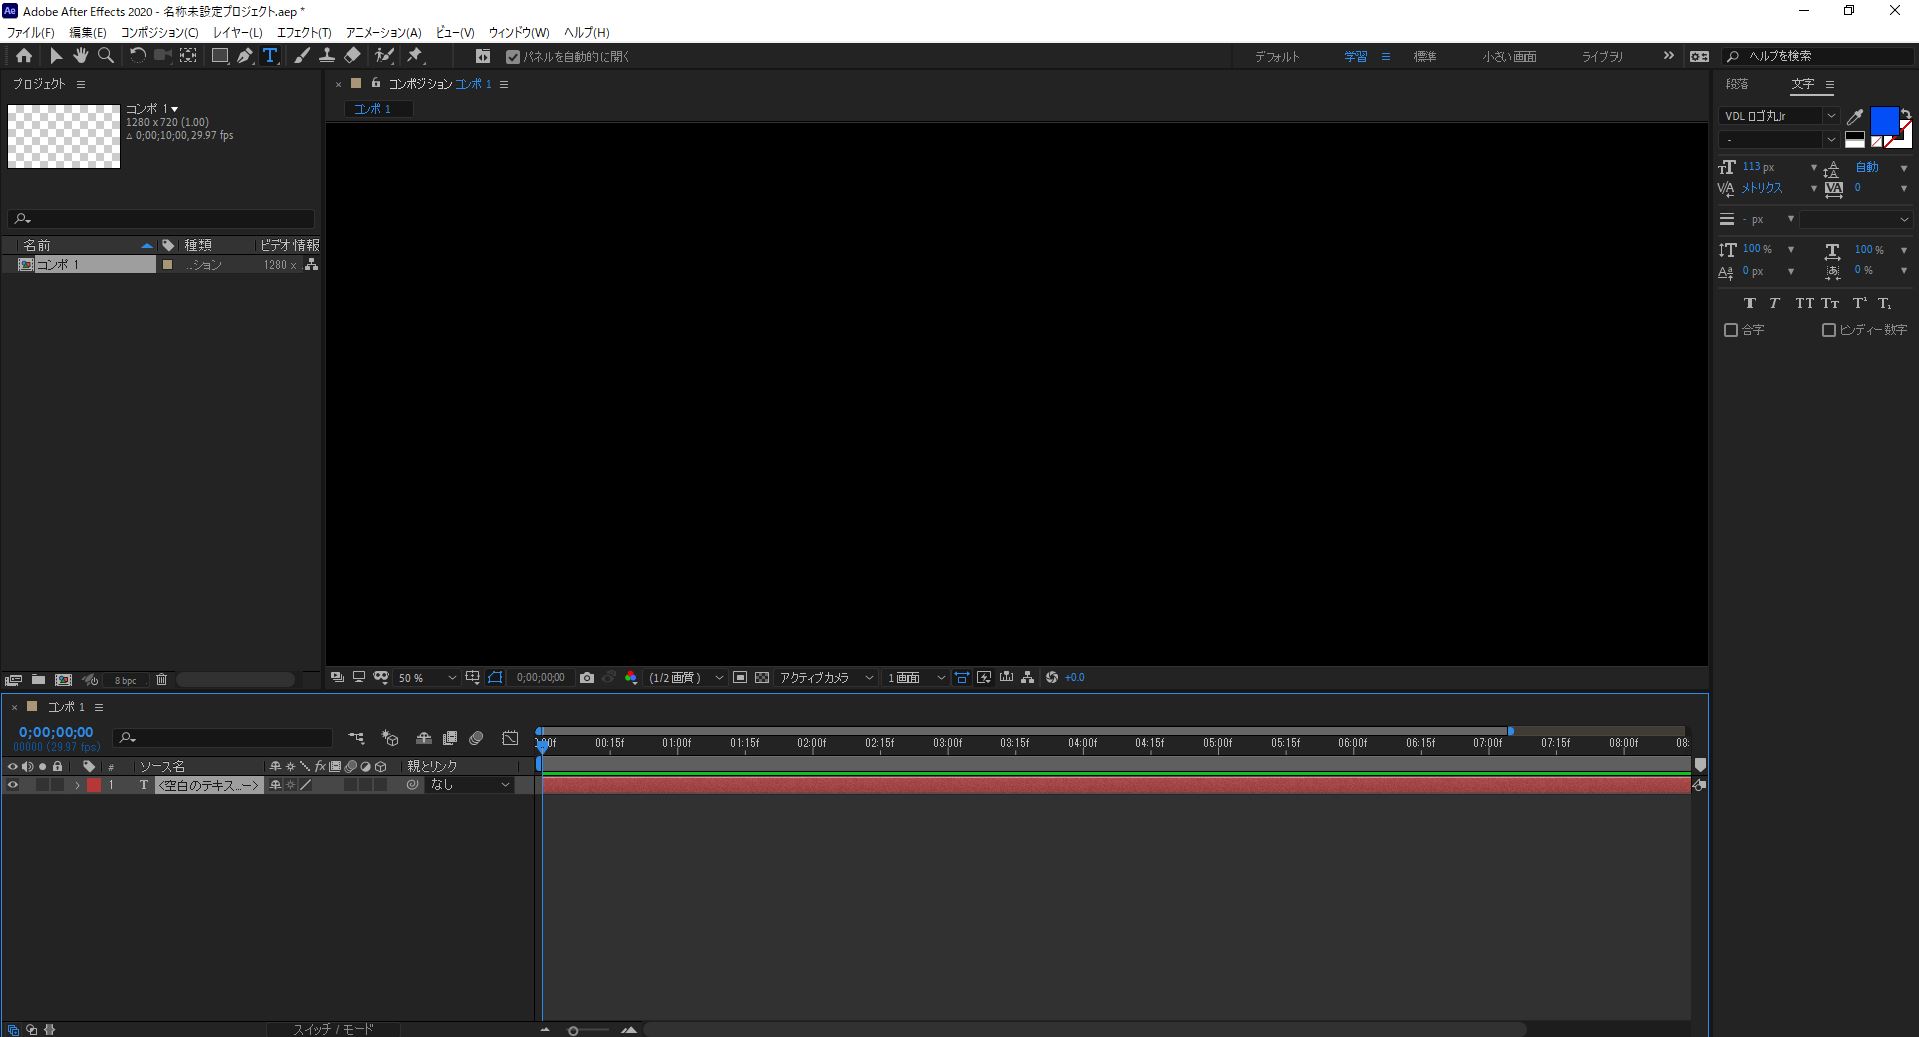Viewport: 1919px width, 1037px height.
Task: Click the スイッチ / モード toggle button
Action: pos(333,1029)
